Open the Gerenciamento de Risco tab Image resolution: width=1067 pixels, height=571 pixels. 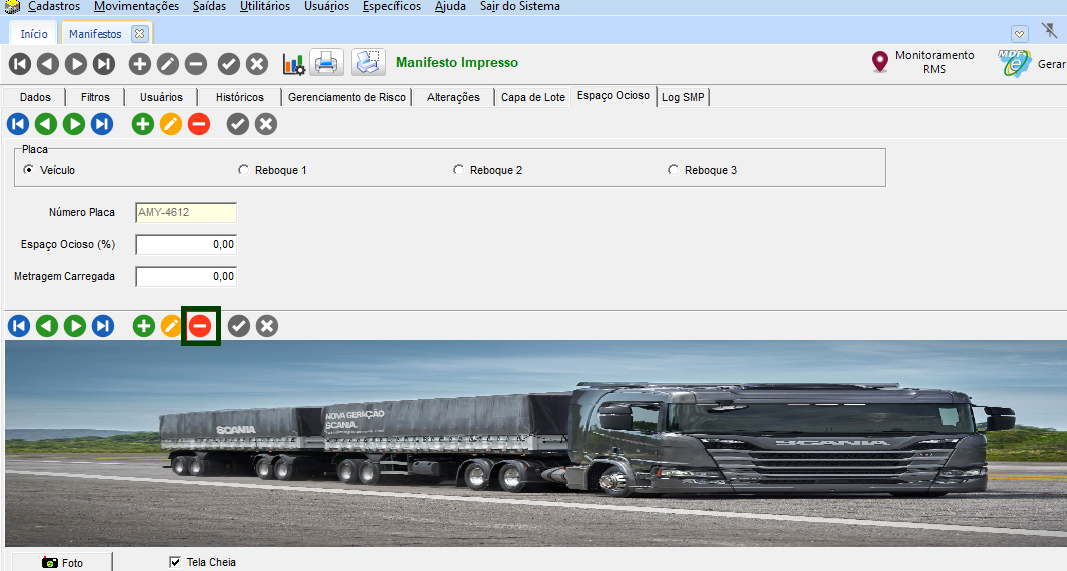coord(346,97)
